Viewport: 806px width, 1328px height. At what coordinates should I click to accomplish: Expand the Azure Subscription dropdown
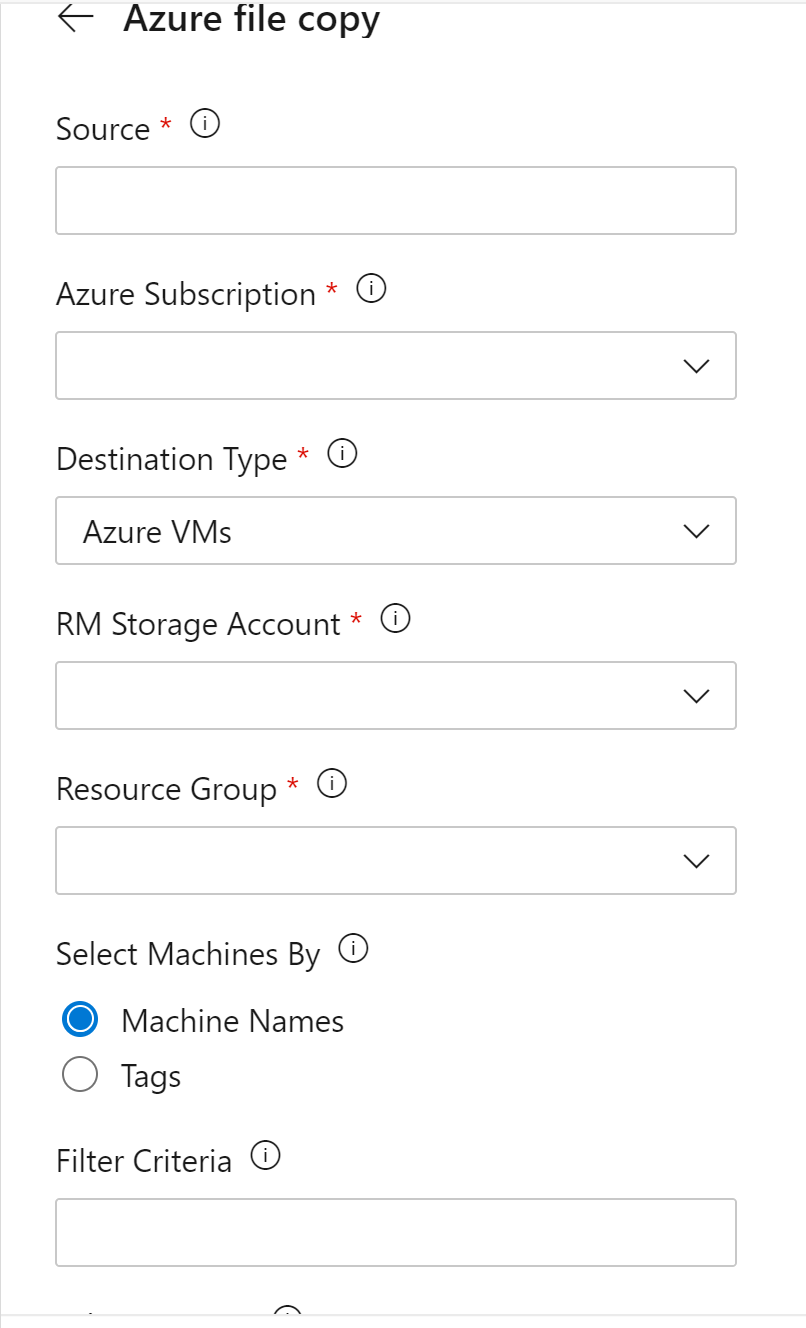click(x=395, y=366)
